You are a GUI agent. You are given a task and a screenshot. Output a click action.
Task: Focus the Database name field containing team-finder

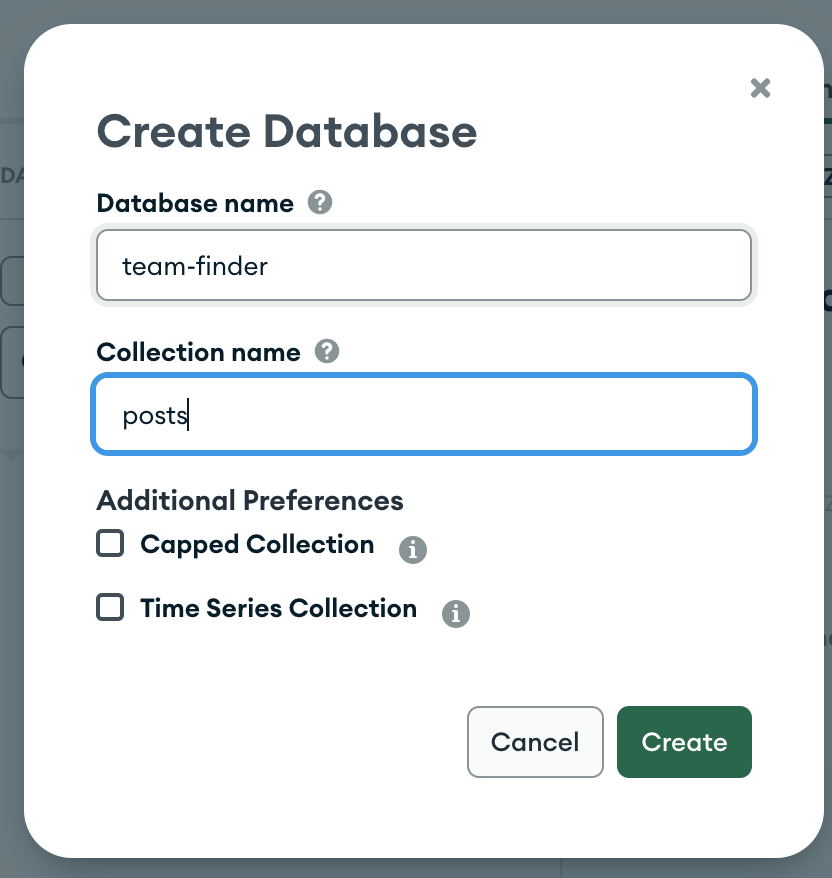click(x=424, y=265)
